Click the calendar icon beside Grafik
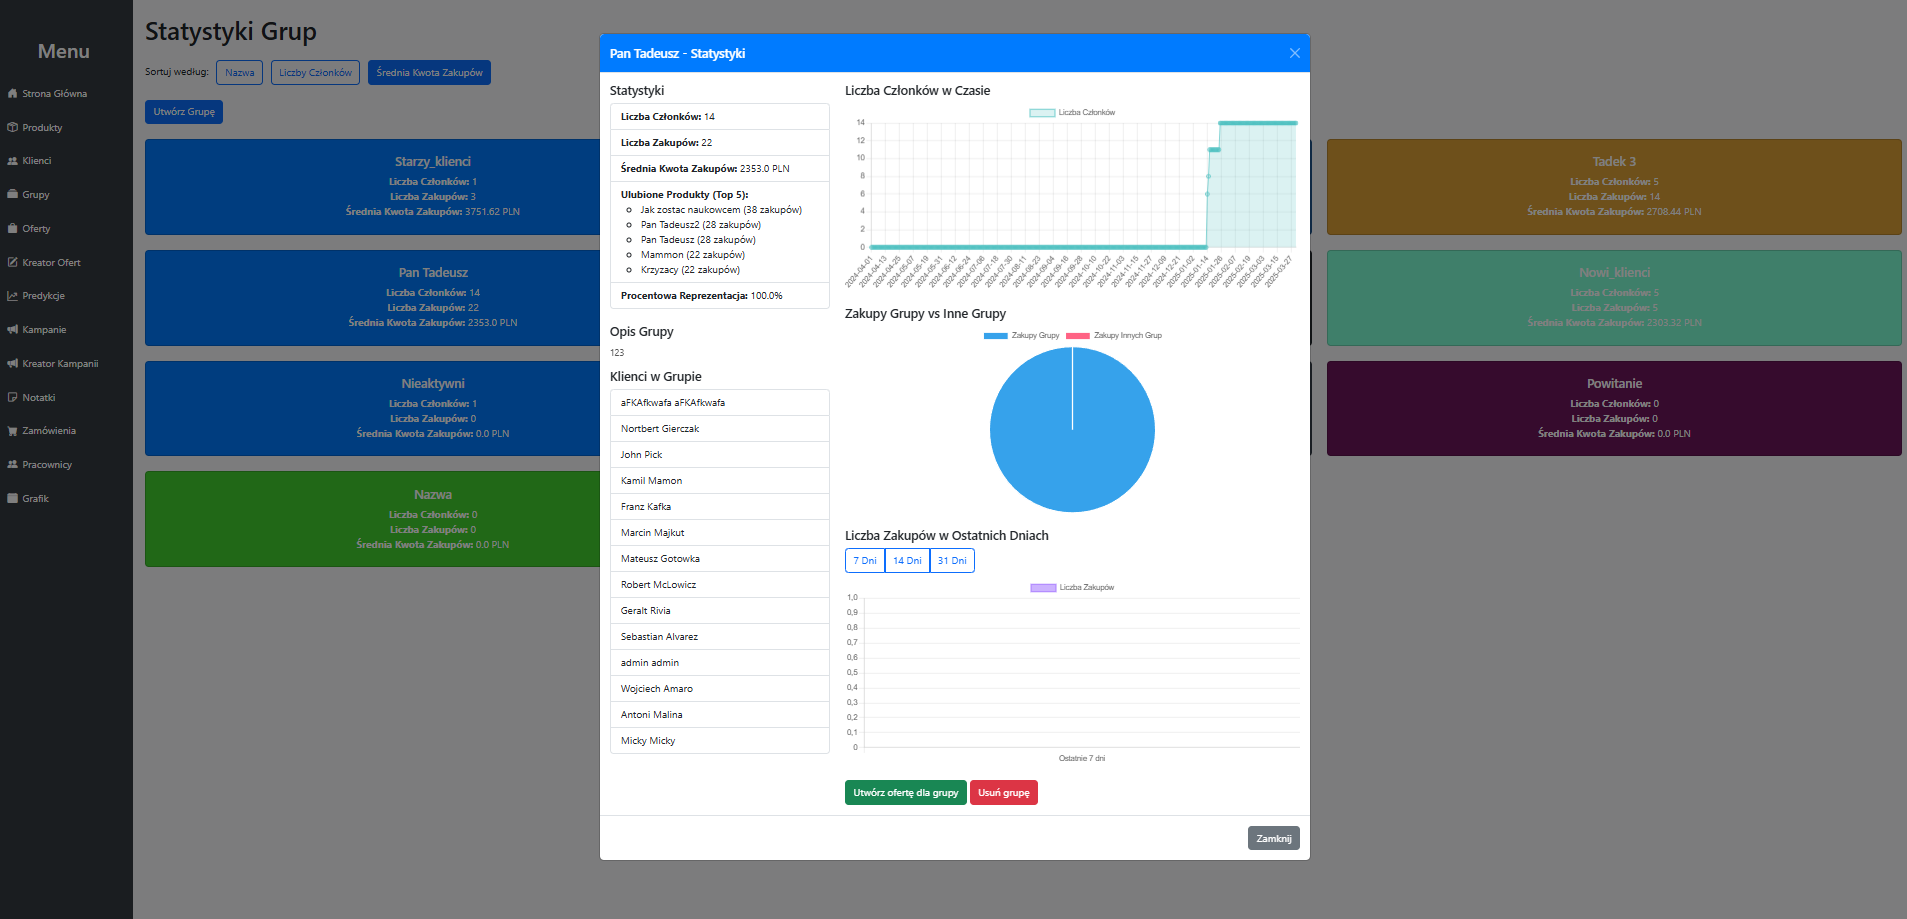The height and width of the screenshot is (919, 1907). [x=12, y=499]
